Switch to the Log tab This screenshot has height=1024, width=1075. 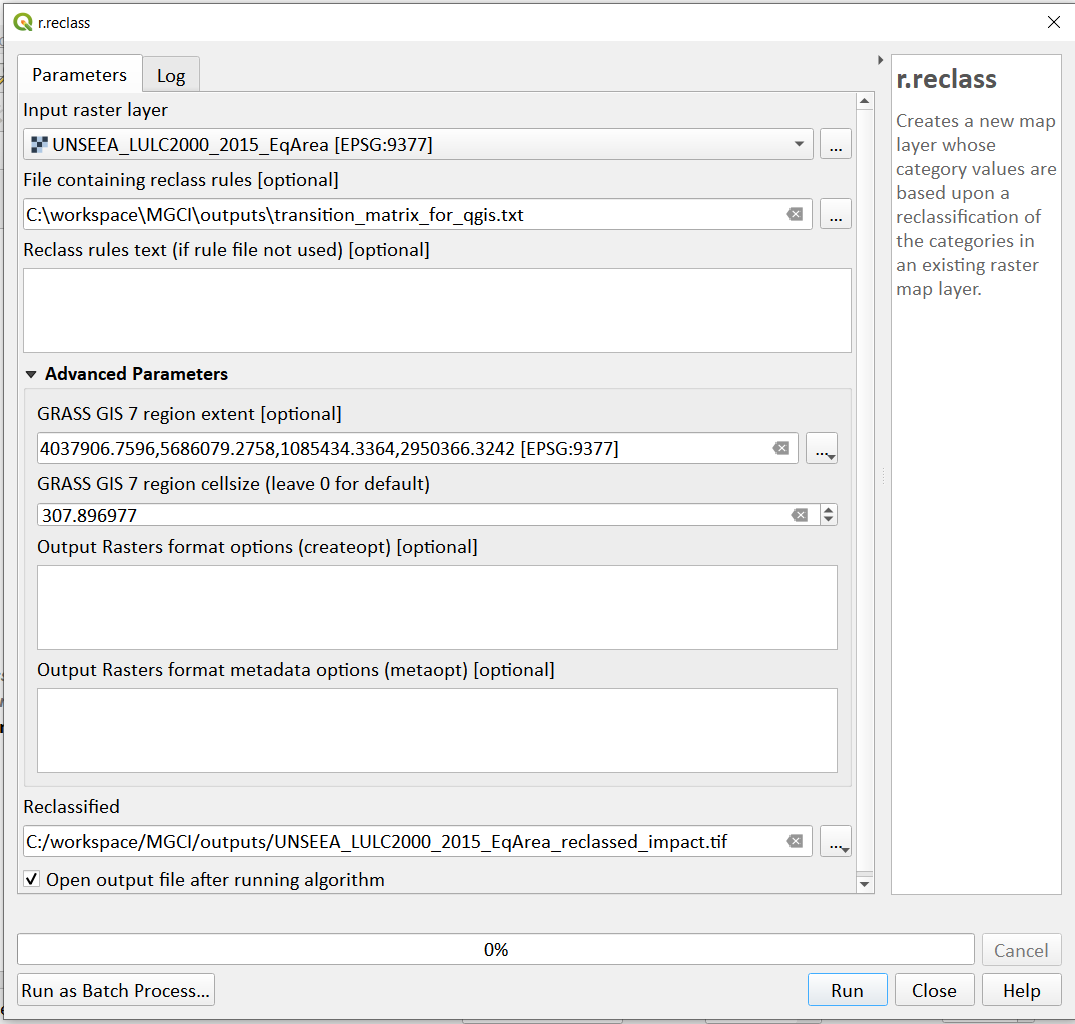click(171, 75)
